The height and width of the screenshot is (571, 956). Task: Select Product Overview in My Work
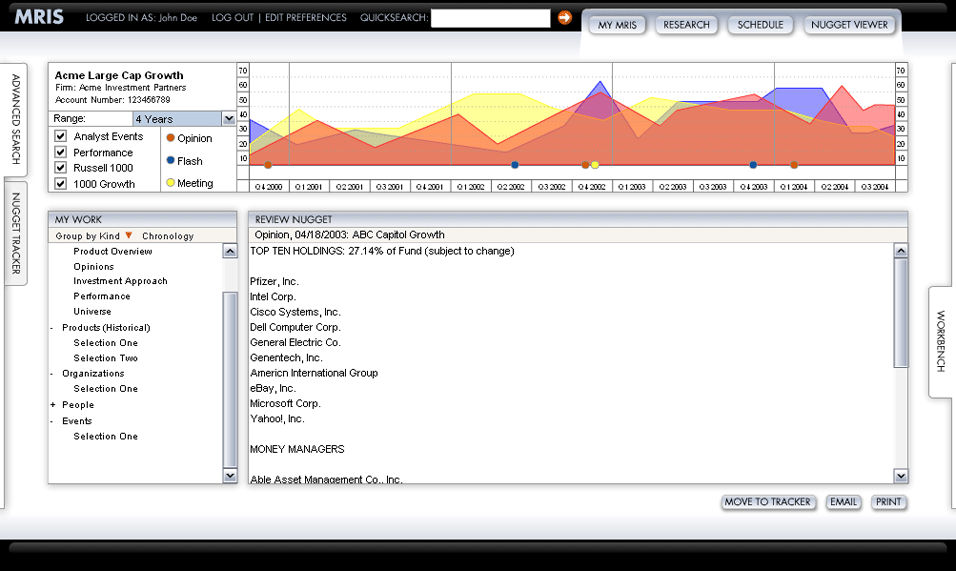113,251
